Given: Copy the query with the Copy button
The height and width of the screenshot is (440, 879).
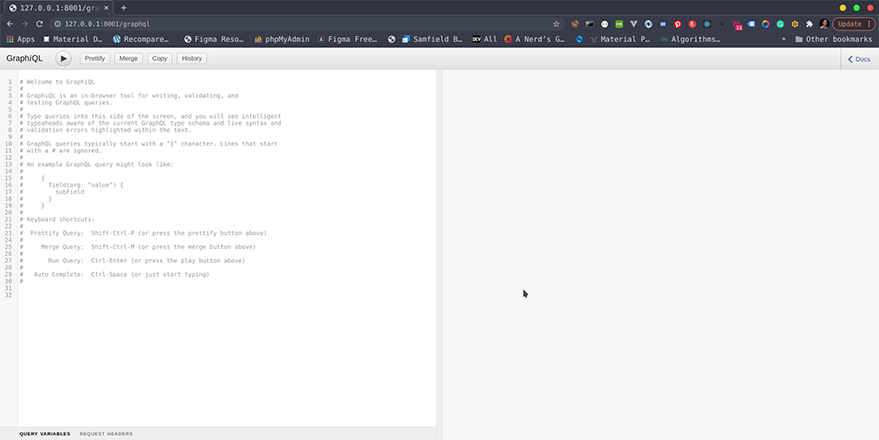Looking at the screenshot, I should tap(160, 58).
